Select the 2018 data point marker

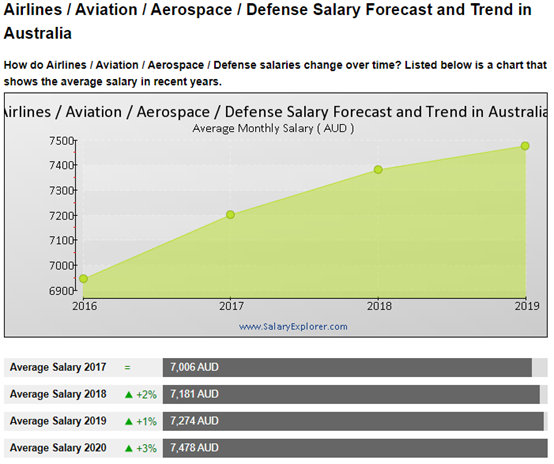(x=378, y=170)
